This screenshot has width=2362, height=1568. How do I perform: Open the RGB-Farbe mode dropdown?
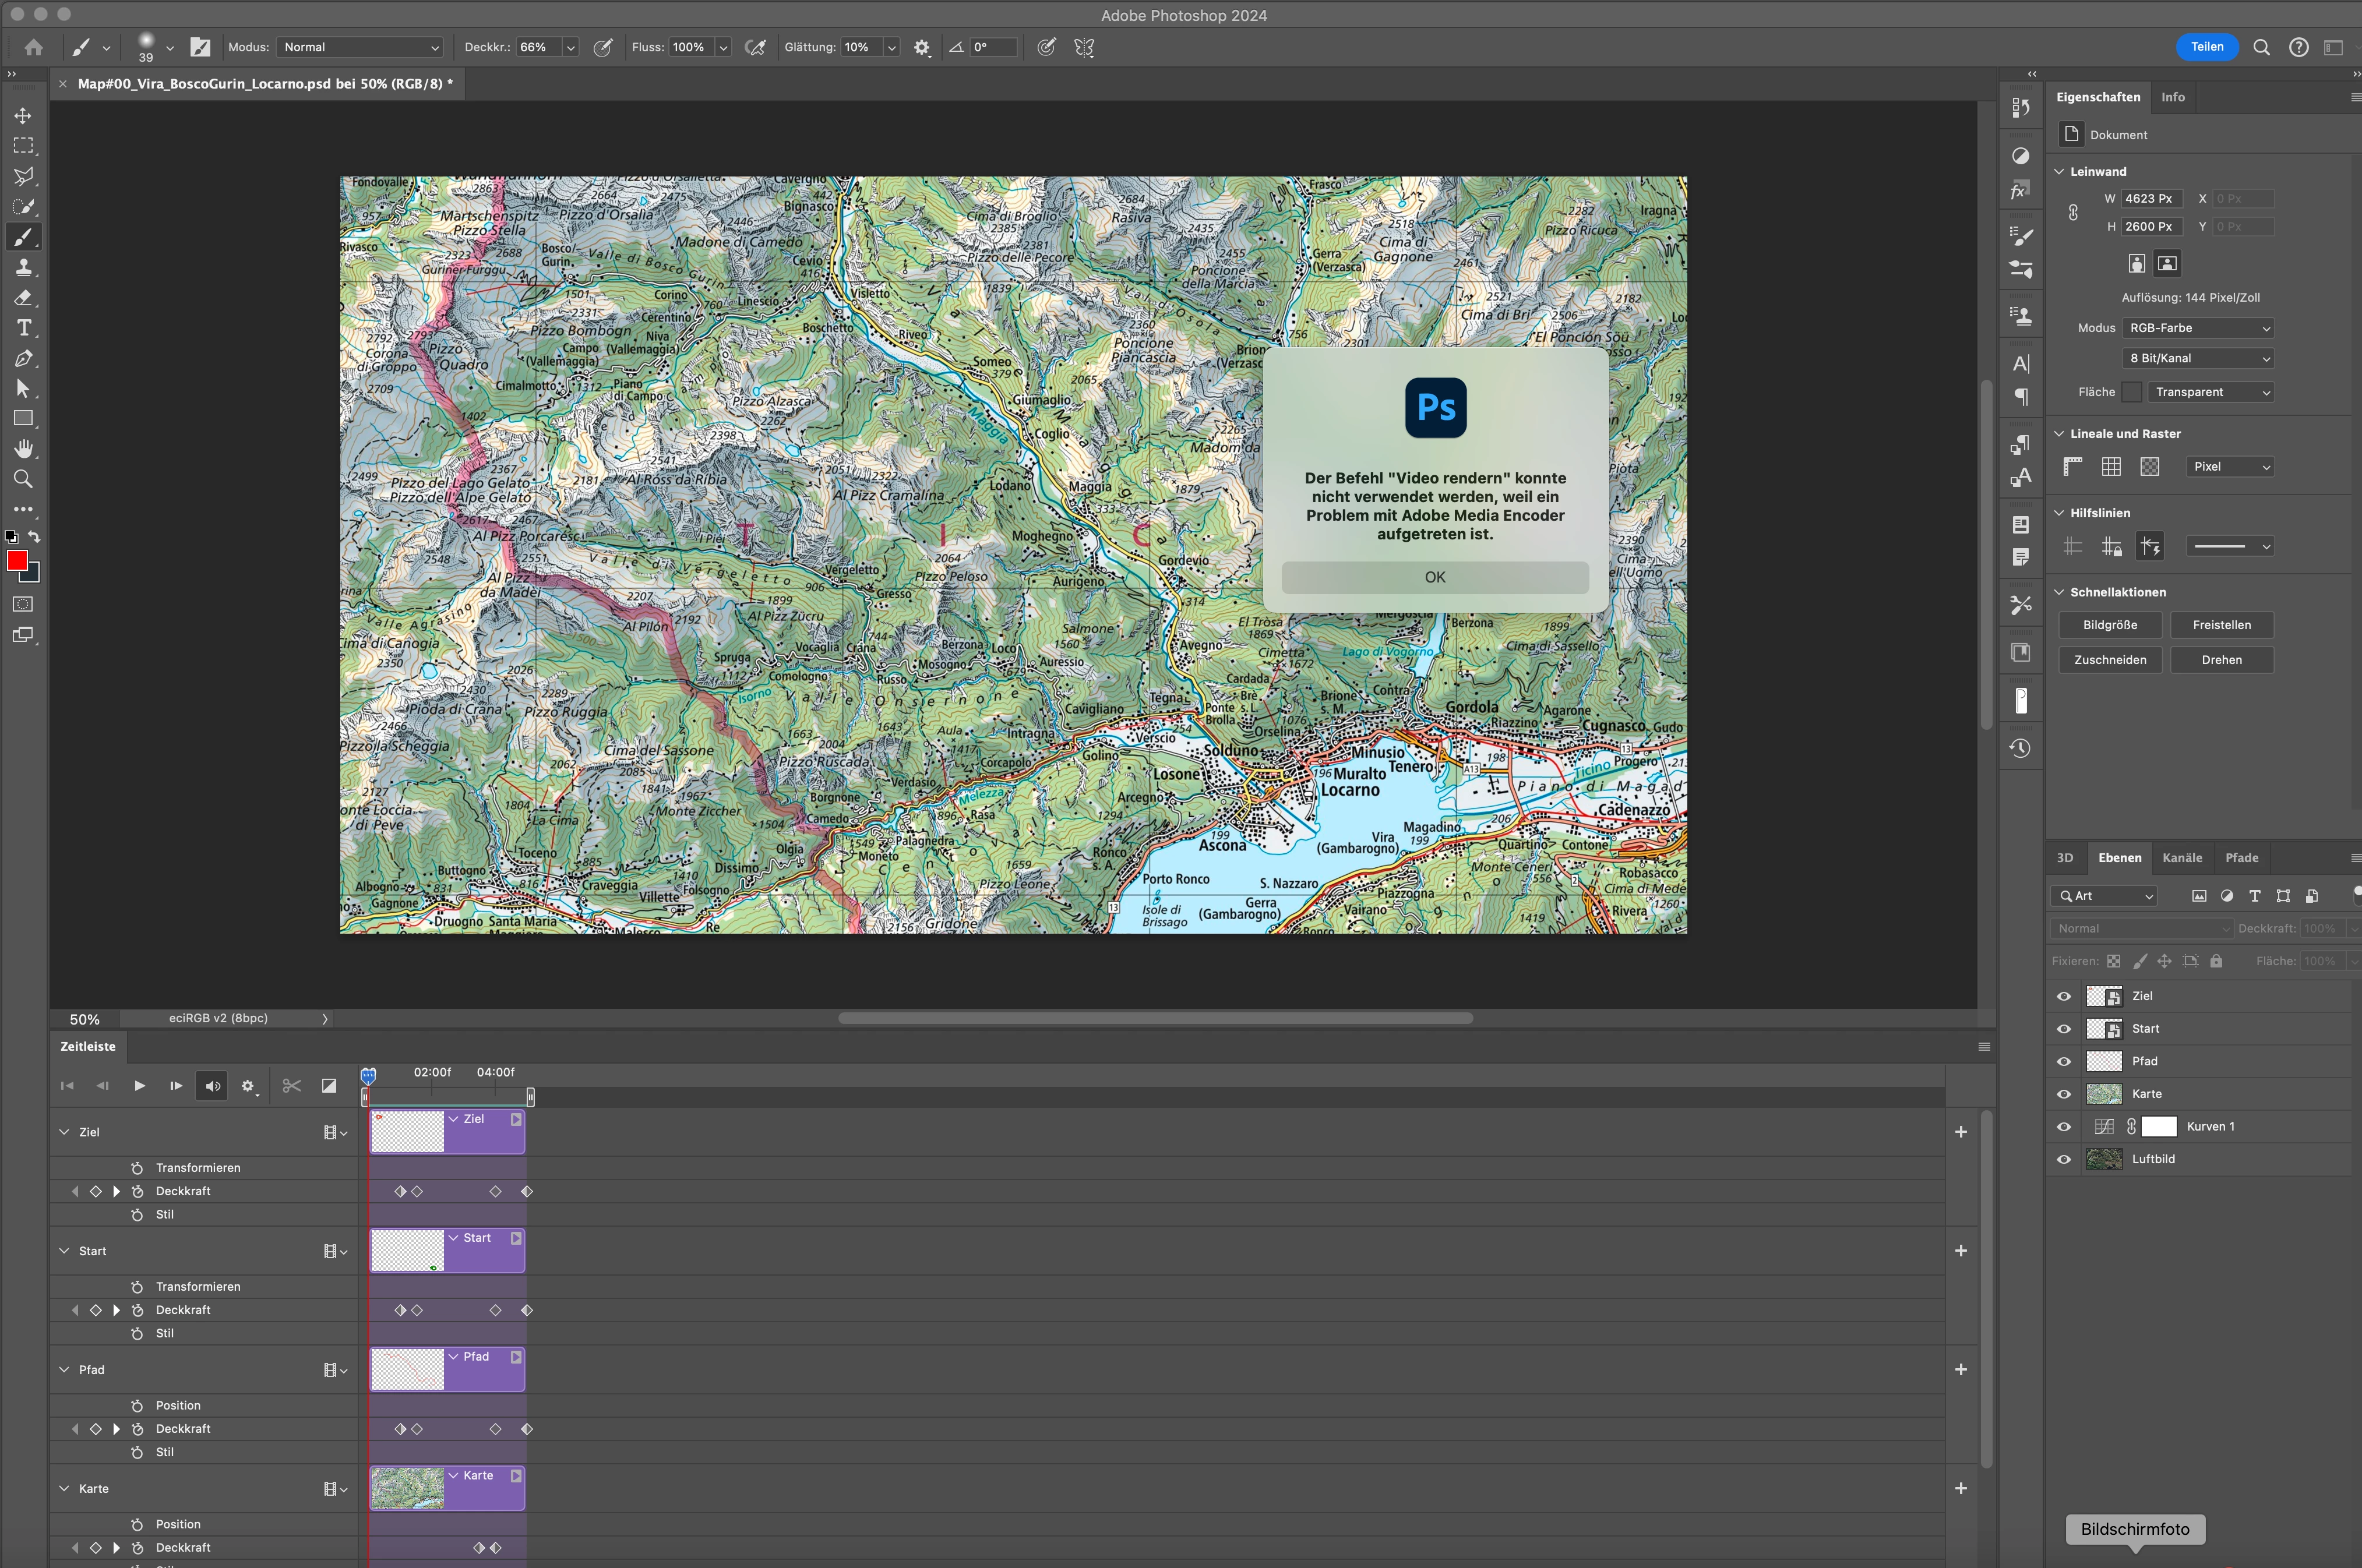click(2198, 328)
